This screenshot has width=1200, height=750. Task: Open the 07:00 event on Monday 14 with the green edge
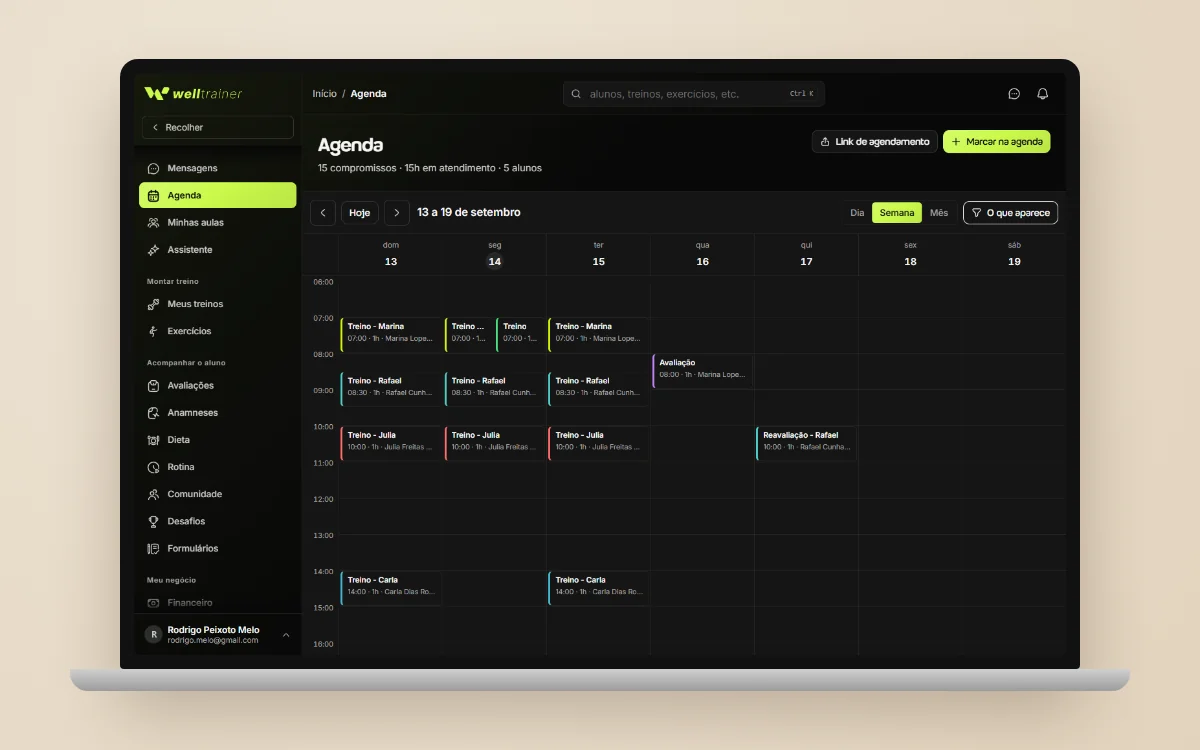(521, 335)
